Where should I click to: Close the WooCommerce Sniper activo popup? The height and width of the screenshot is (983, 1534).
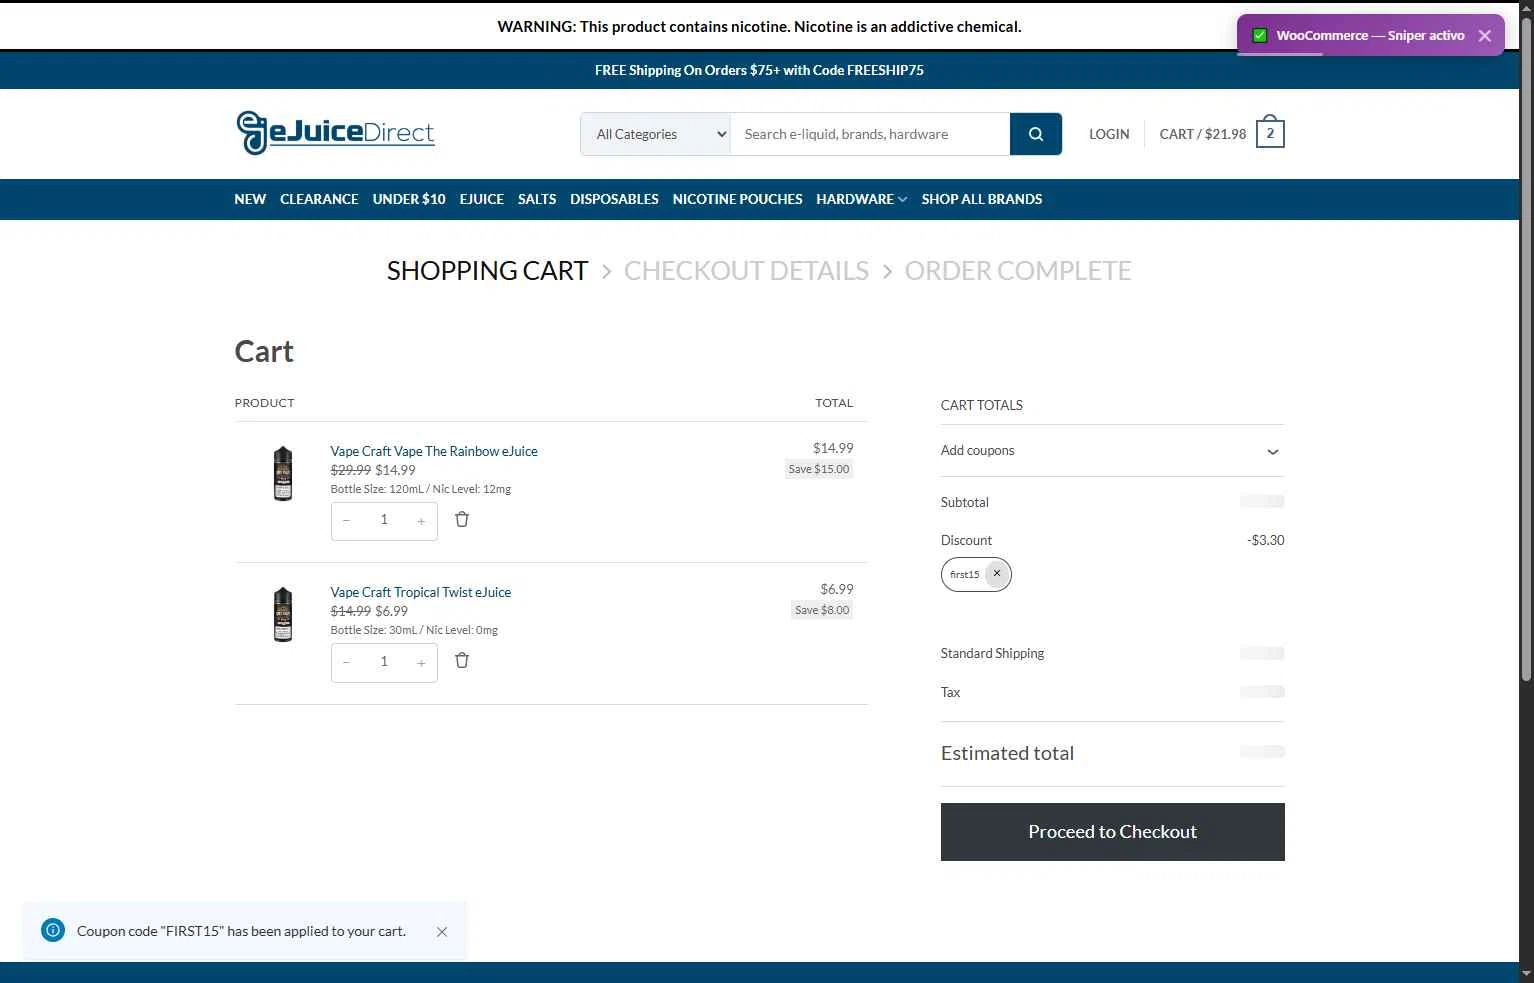pyautogui.click(x=1485, y=36)
